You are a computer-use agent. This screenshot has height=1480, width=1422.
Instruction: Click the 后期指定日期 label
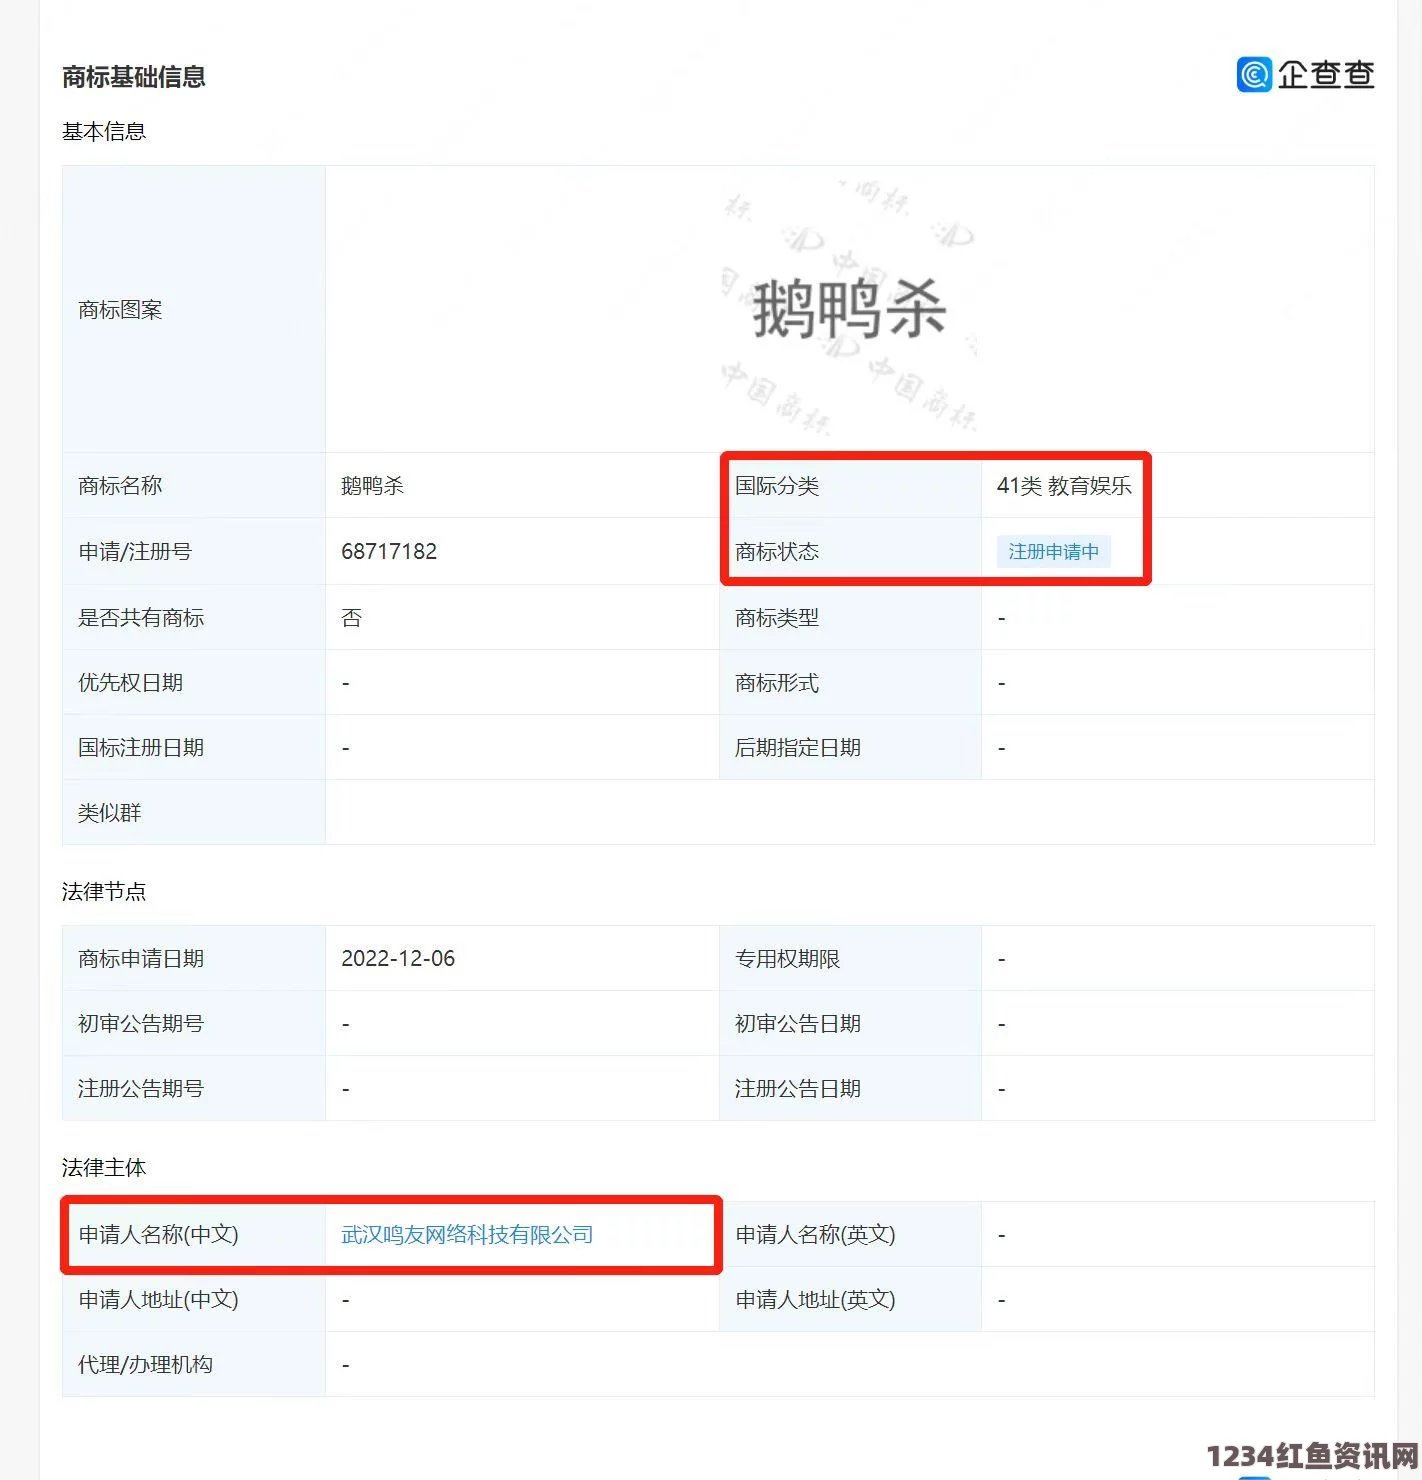click(798, 748)
